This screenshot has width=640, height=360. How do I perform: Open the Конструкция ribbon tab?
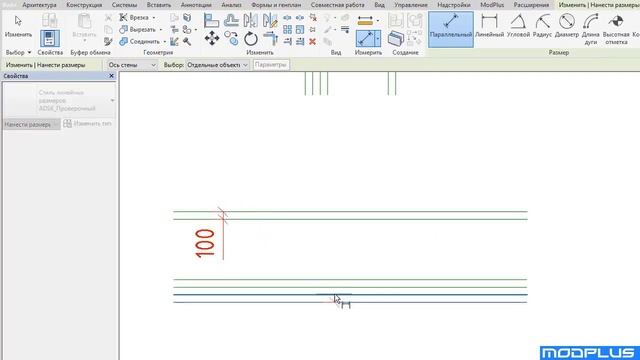pyautogui.click(x=84, y=5)
